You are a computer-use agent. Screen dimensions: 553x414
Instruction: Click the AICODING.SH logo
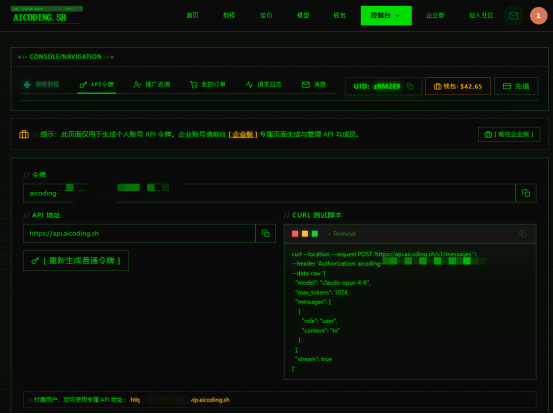tap(47, 15)
